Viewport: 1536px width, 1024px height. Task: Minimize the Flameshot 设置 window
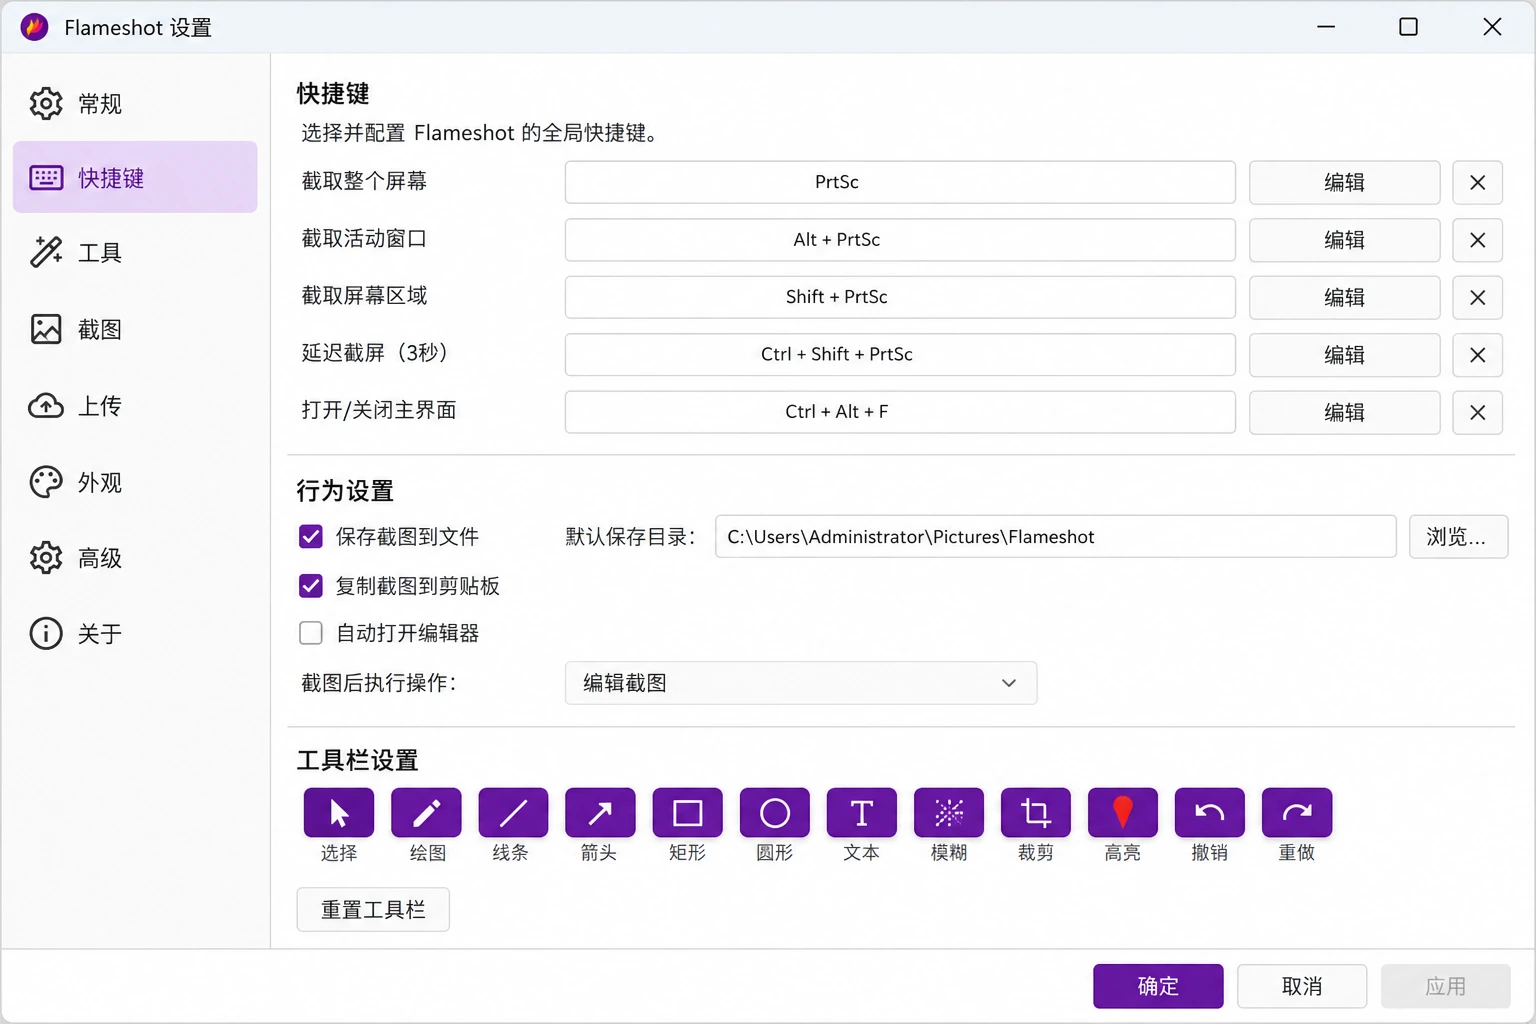click(x=1326, y=27)
